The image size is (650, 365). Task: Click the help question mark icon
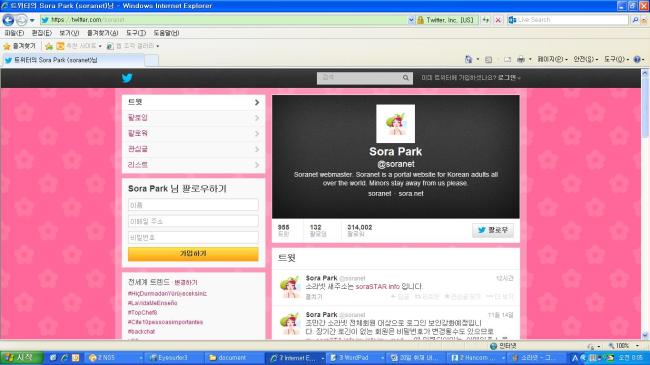pos(637,59)
